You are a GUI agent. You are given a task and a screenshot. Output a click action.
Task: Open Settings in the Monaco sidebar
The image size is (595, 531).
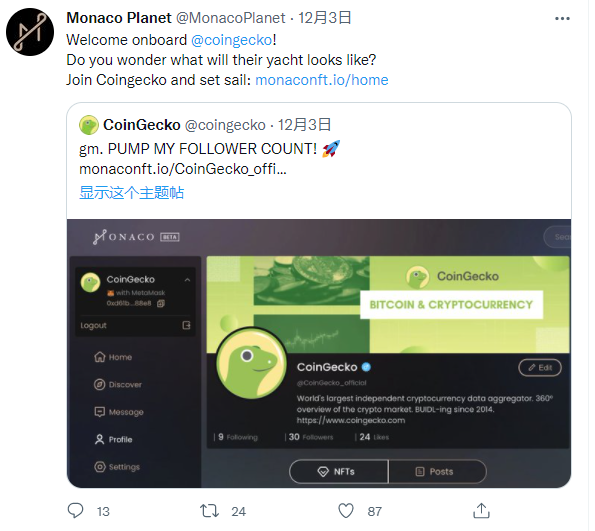click(x=117, y=467)
